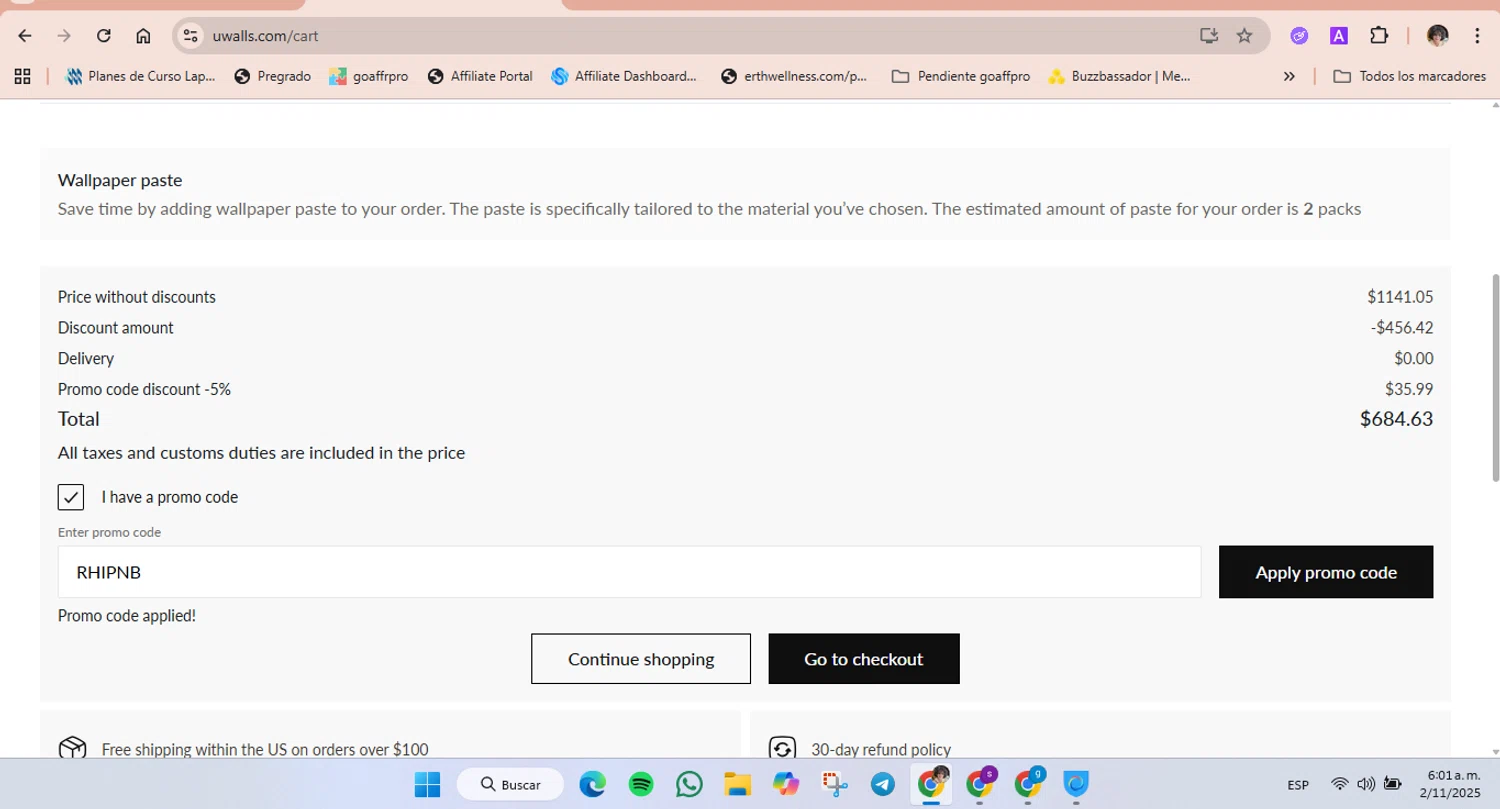The height and width of the screenshot is (809, 1500).
Task: Open the 'Affiliate Dashboard...' bookmark
Action: tap(624, 76)
